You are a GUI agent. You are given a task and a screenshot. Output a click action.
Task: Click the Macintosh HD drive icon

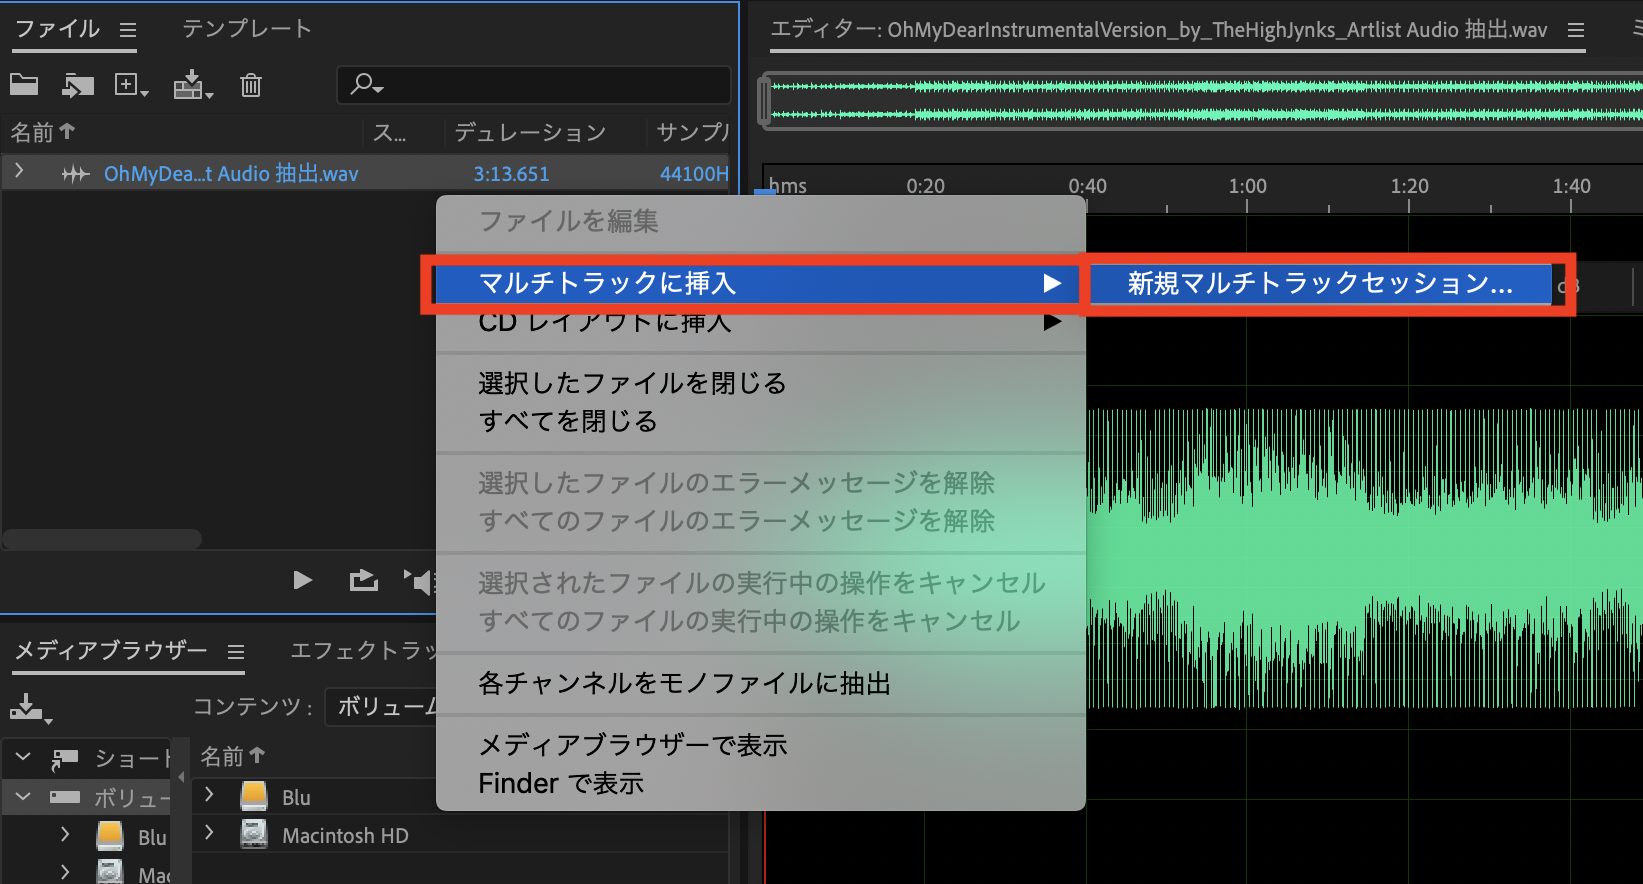[x=254, y=834]
